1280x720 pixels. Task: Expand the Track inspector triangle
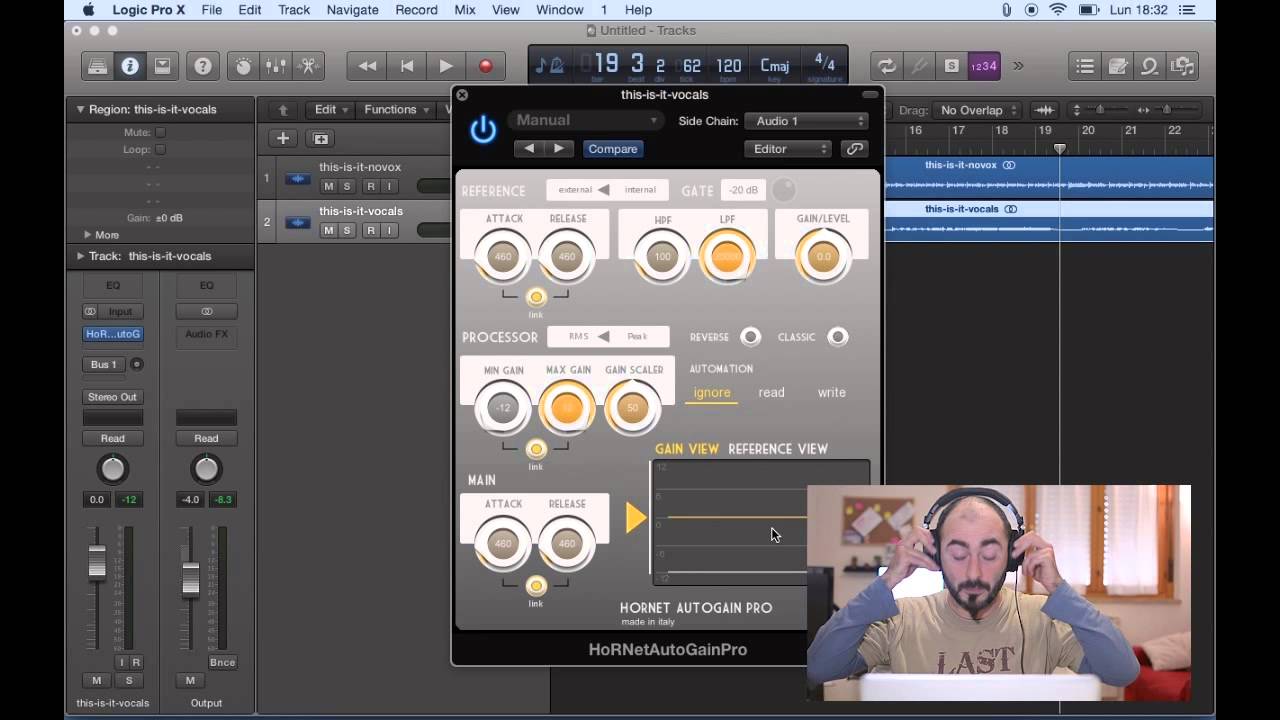pyautogui.click(x=81, y=256)
